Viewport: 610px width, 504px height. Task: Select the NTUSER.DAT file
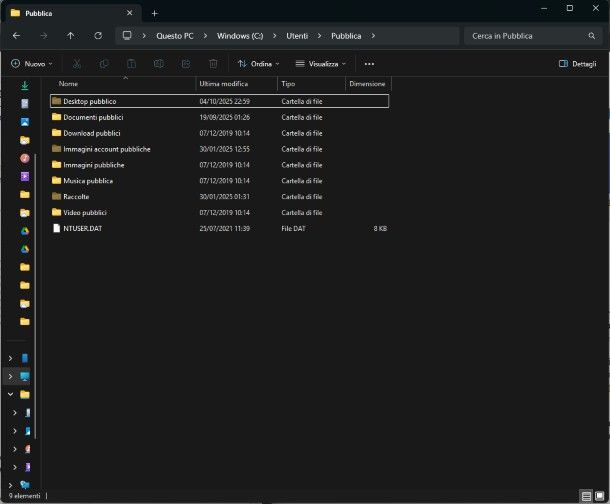coord(82,229)
